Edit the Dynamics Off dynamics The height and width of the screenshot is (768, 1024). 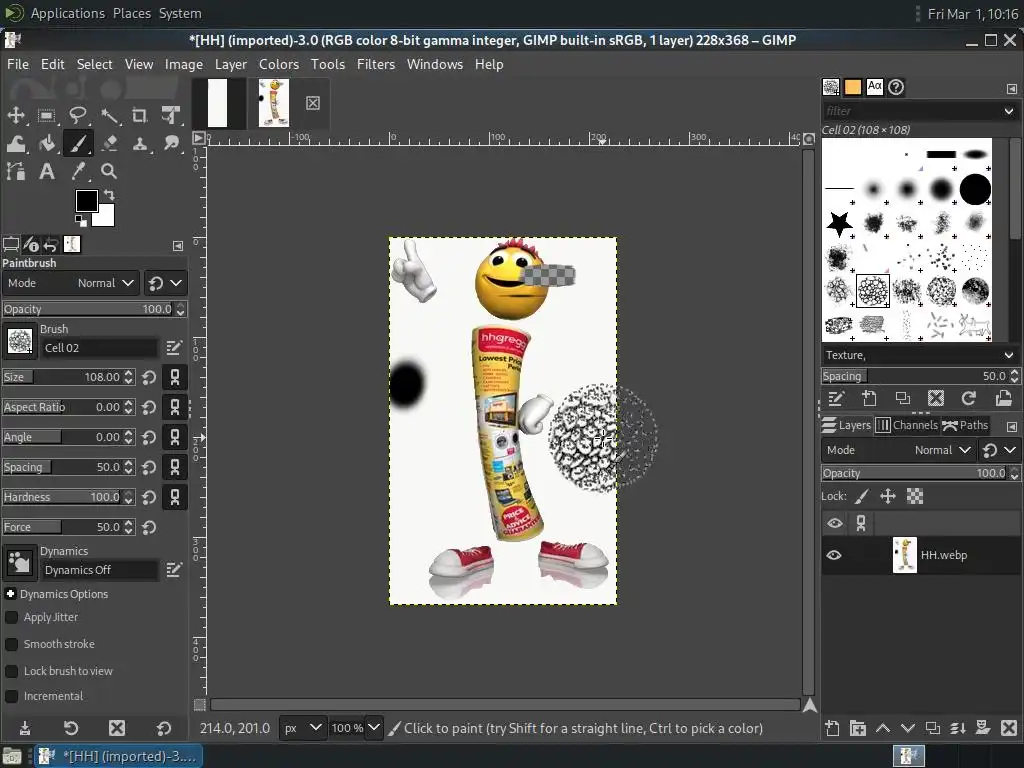click(174, 570)
